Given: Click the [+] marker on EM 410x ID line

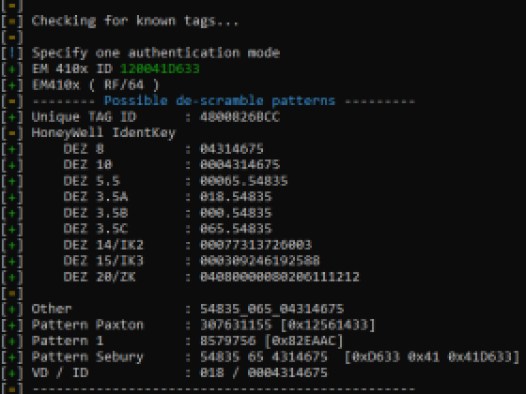Looking at the screenshot, I should pyautogui.click(x=12, y=69).
